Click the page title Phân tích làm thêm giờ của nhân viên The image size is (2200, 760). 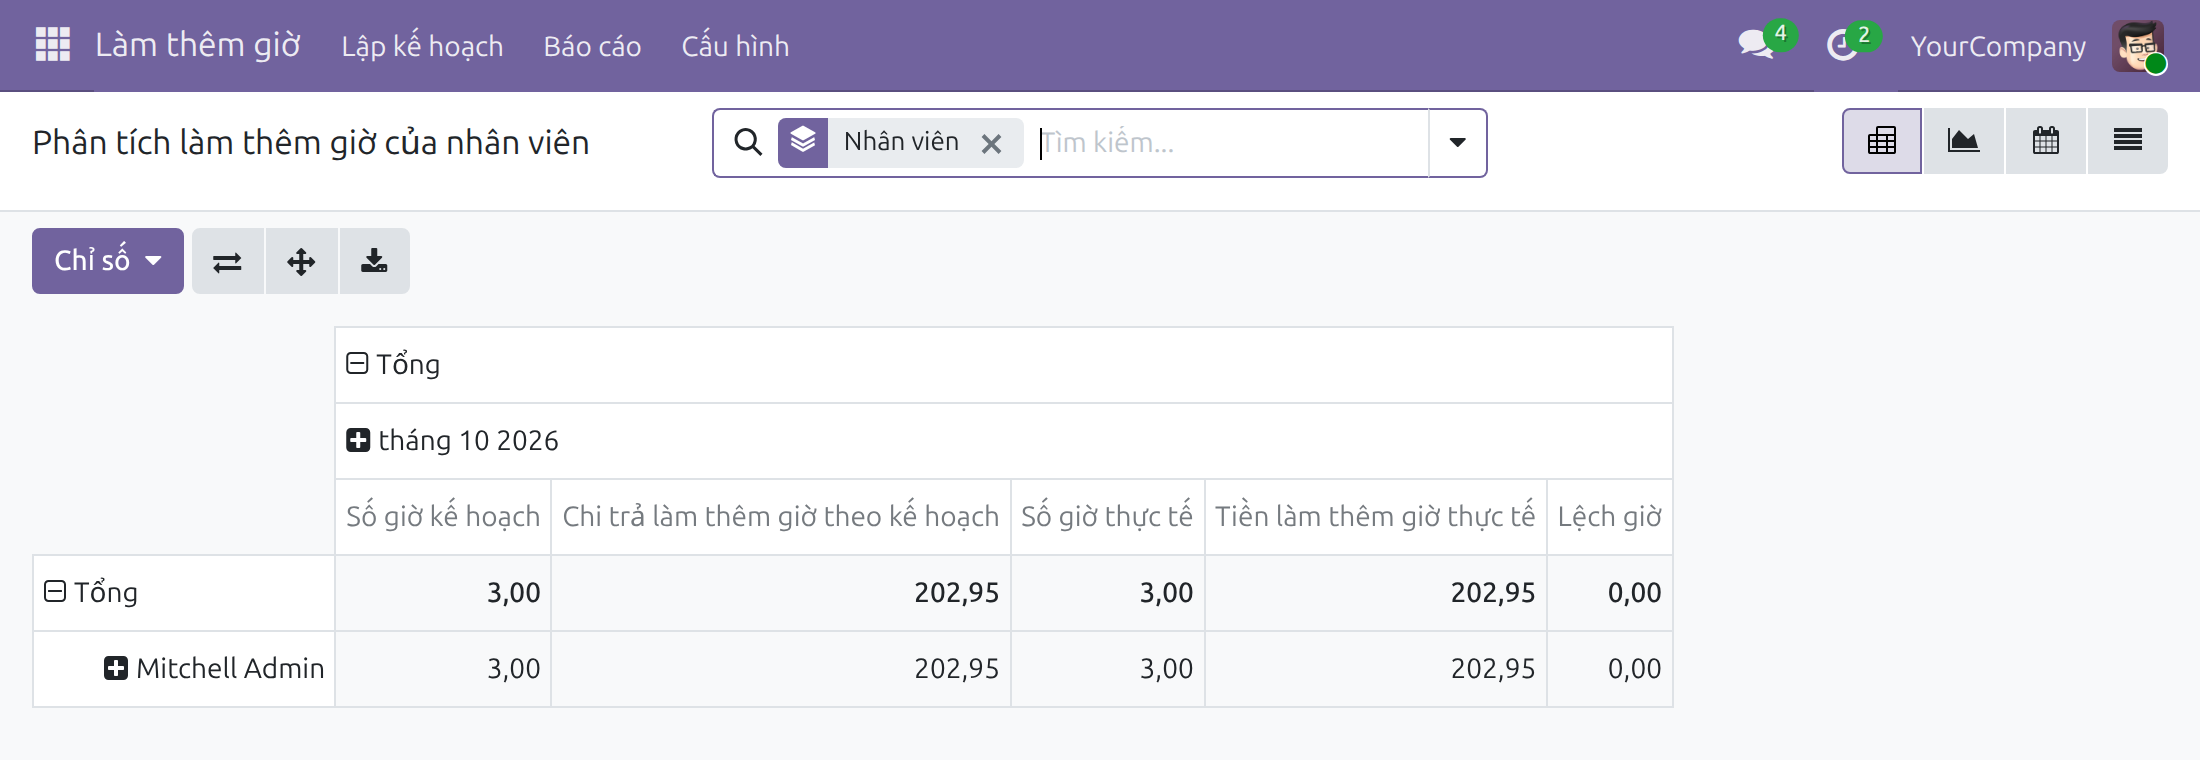pos(311,143)
